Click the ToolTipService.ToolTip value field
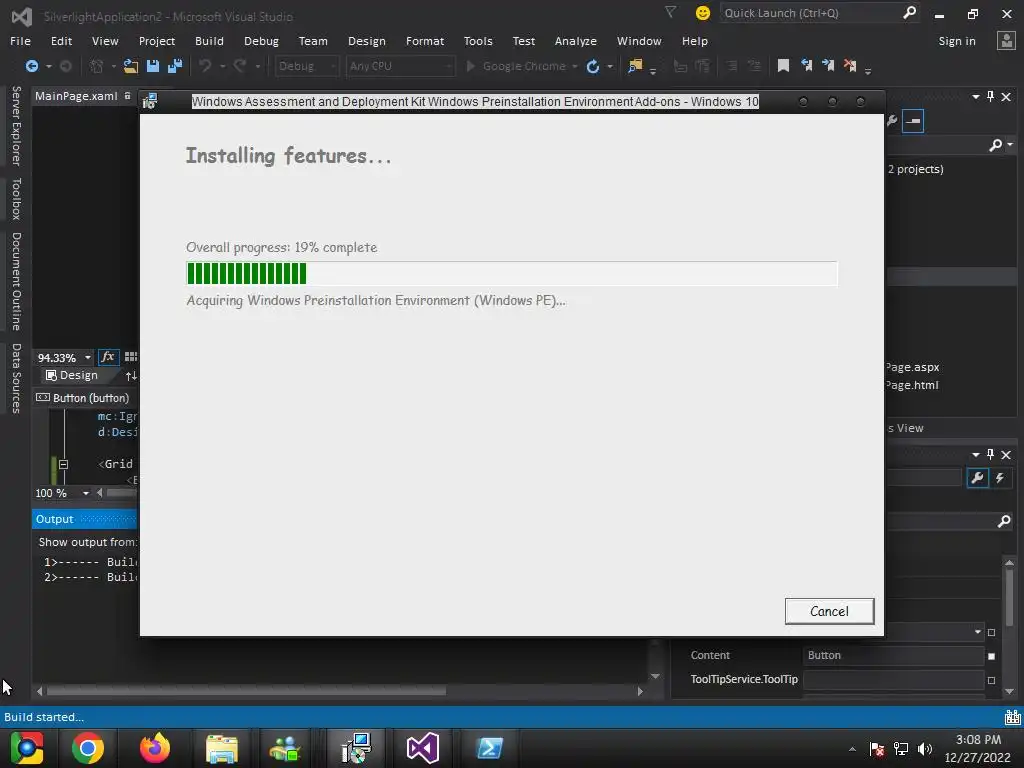Image resolution: width=1024 pixels, height=768 pixels. (893, 679)
